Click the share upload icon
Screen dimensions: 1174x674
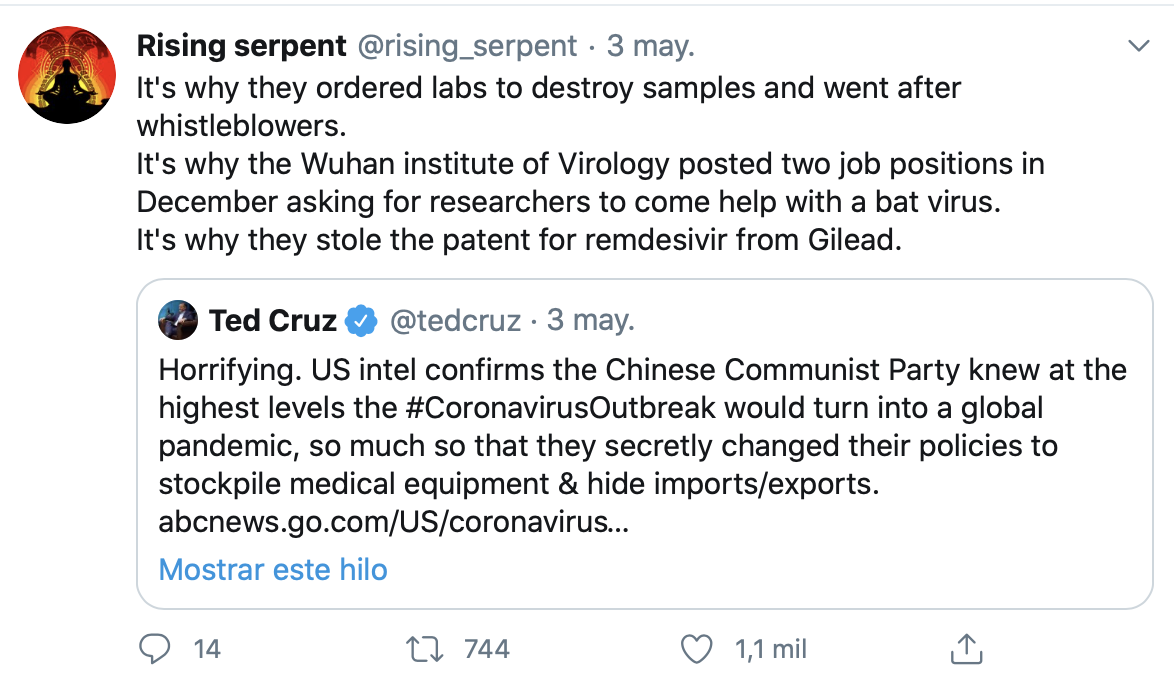click(964, 649)
